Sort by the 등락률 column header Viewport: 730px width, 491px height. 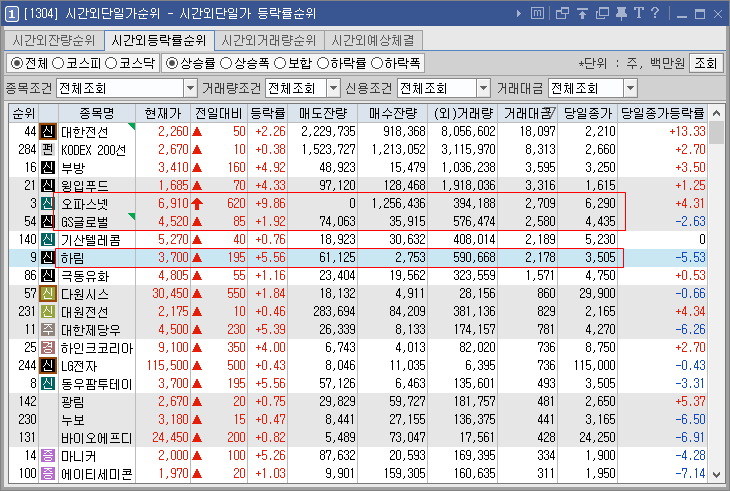268,113
